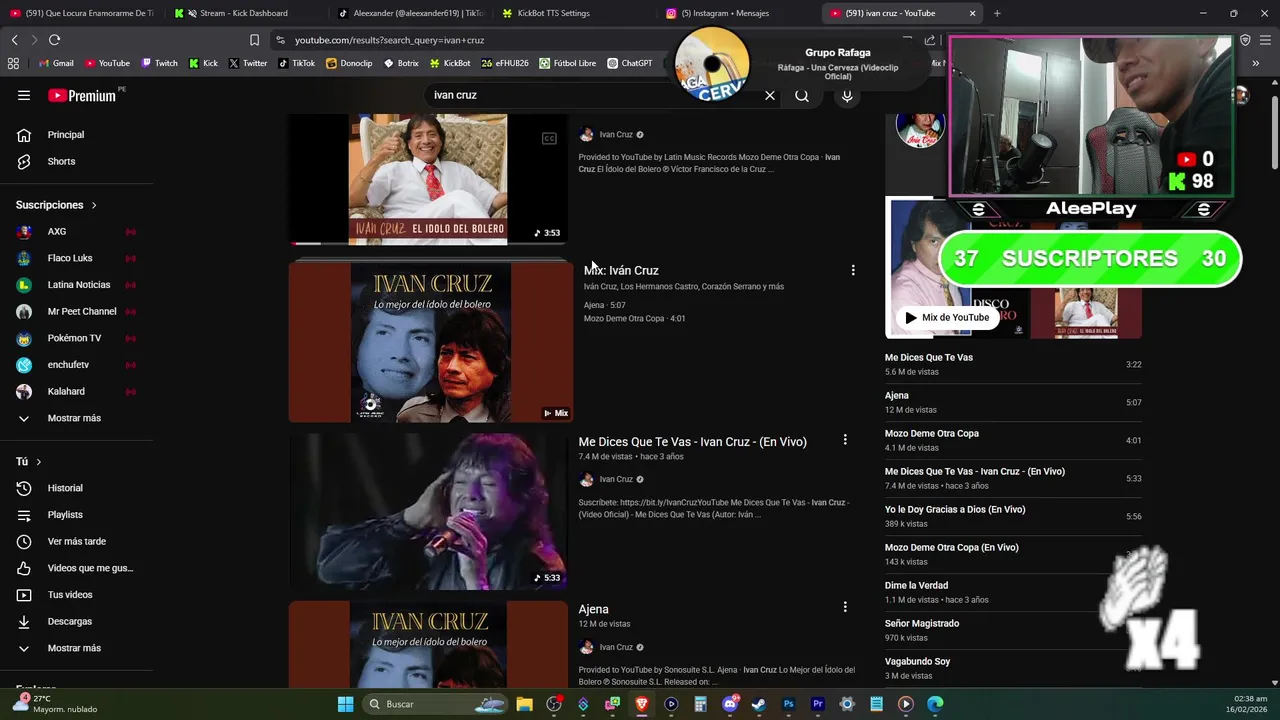Open Mix Ivan Cruz playlist thumbnail
Screen dimensions: 1280x720
pos(431,342)
